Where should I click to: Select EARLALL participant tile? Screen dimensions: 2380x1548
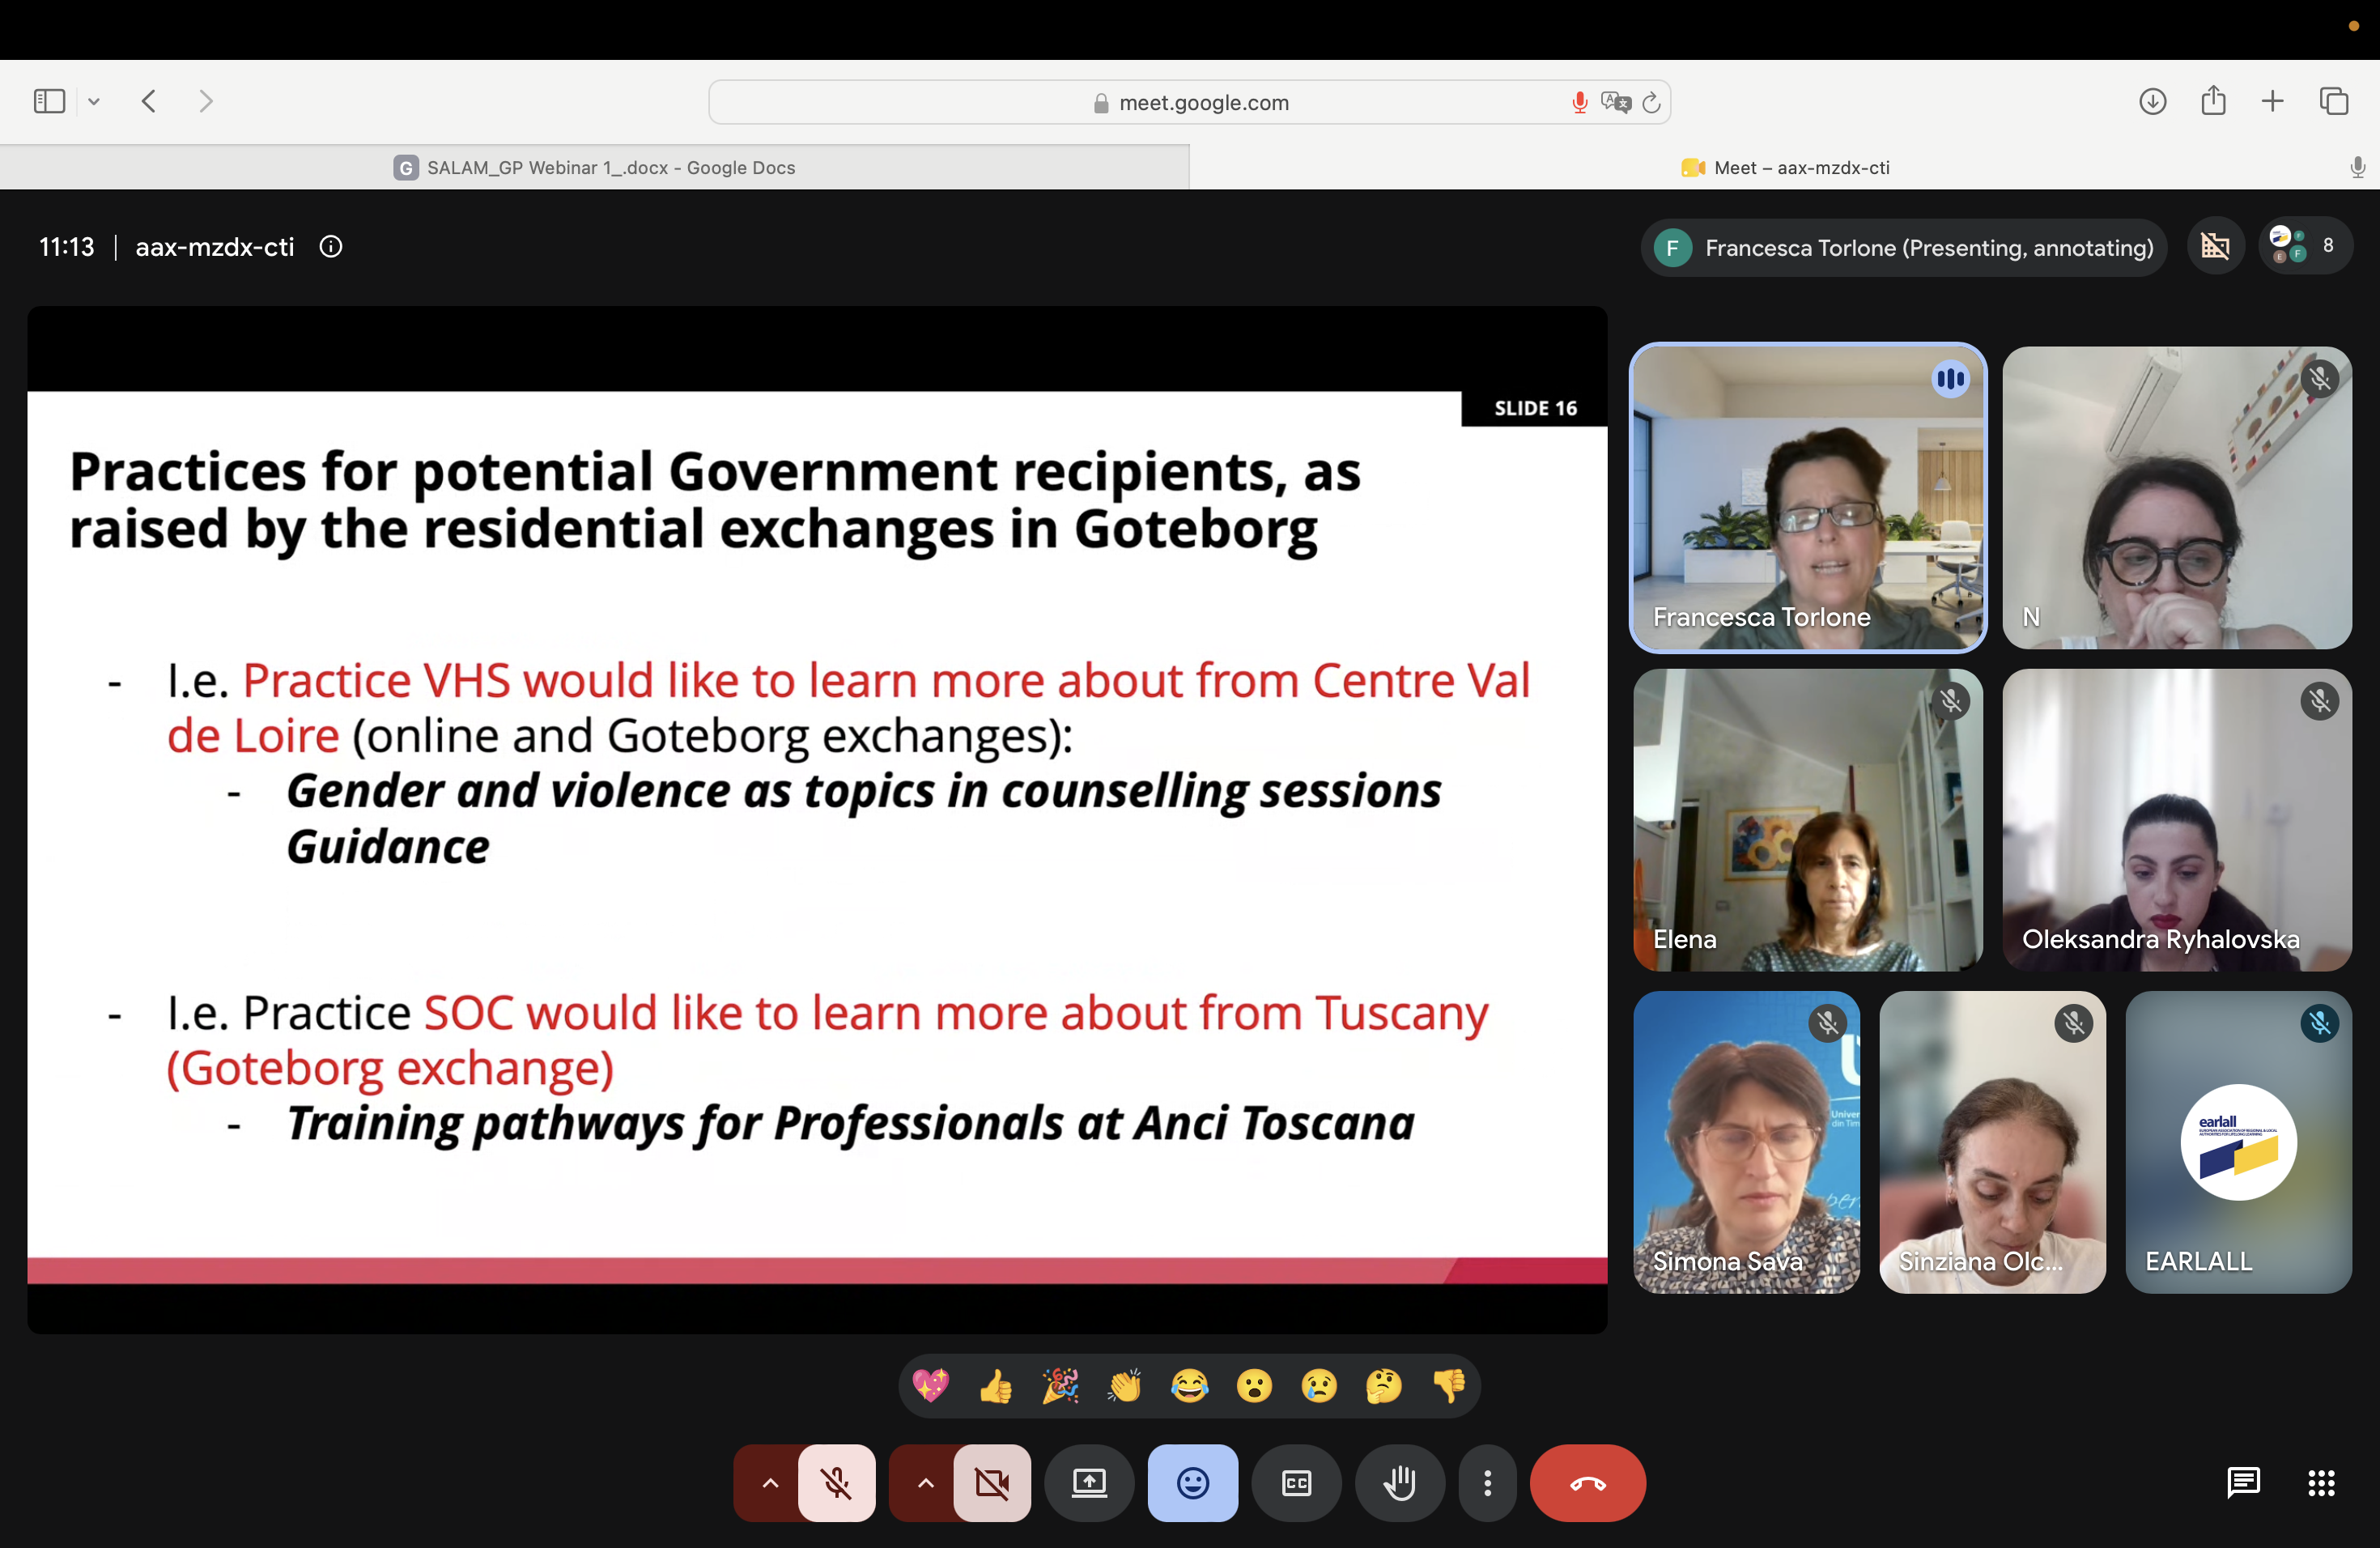point(2238,1142)
